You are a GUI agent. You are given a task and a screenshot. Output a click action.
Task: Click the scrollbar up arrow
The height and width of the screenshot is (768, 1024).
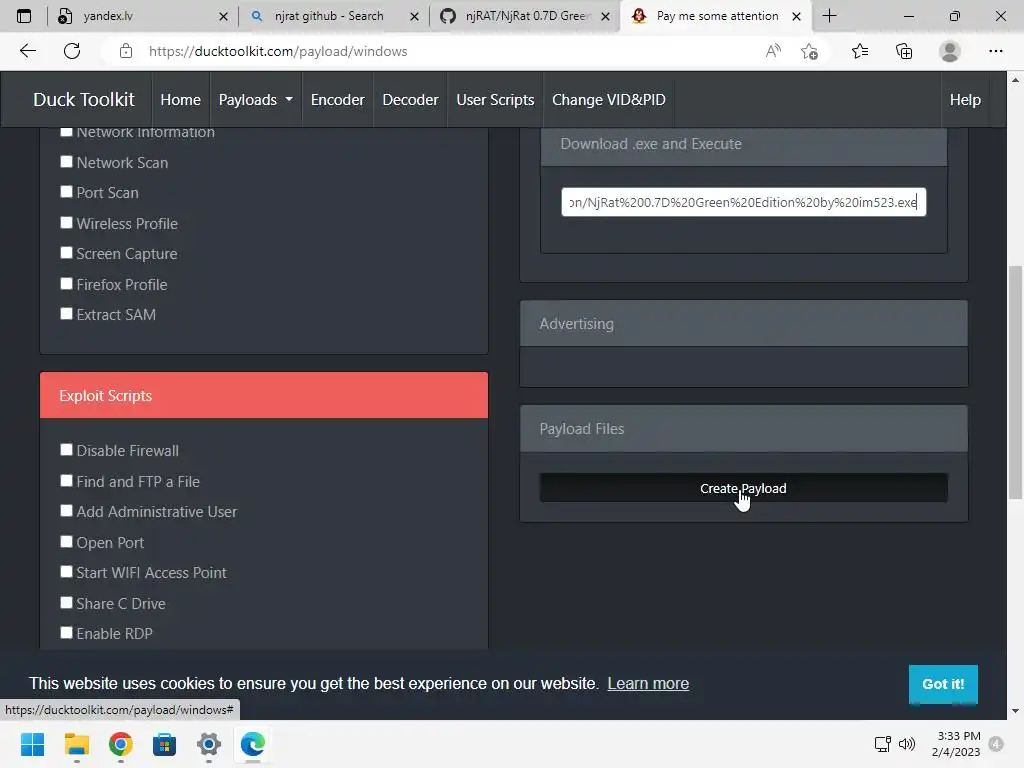1015,80
